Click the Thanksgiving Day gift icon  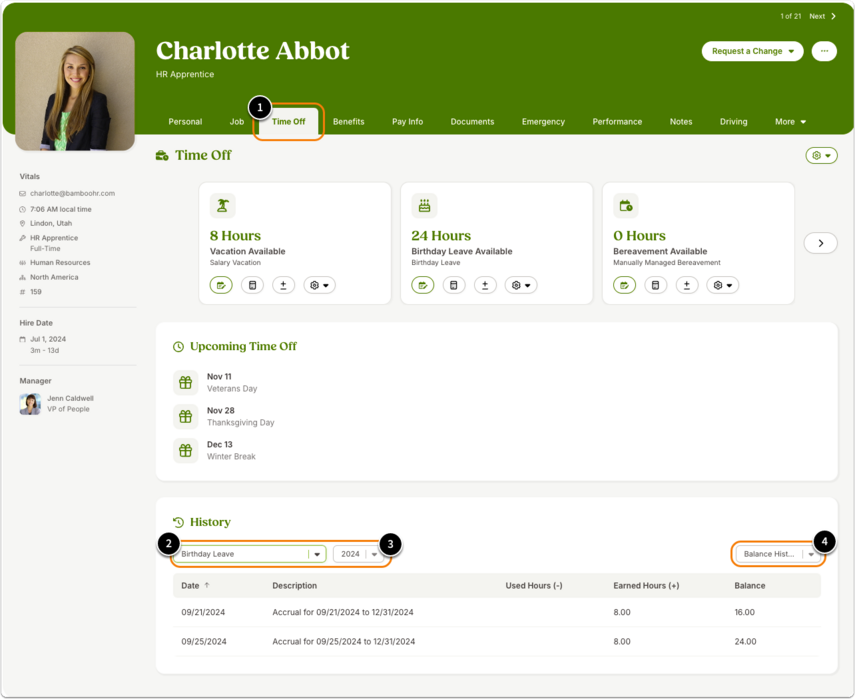(185, 417)
